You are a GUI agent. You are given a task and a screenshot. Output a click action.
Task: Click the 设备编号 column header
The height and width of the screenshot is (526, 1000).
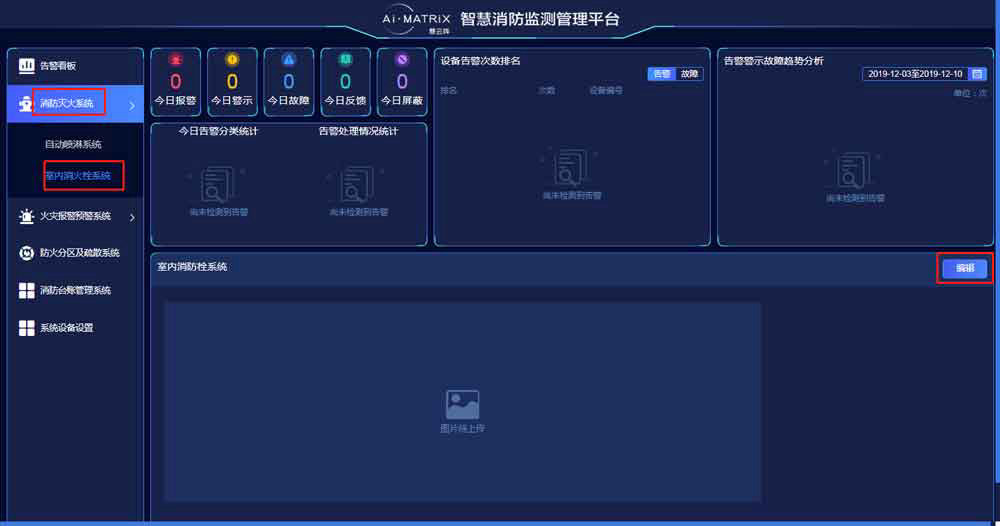[606, 91]
